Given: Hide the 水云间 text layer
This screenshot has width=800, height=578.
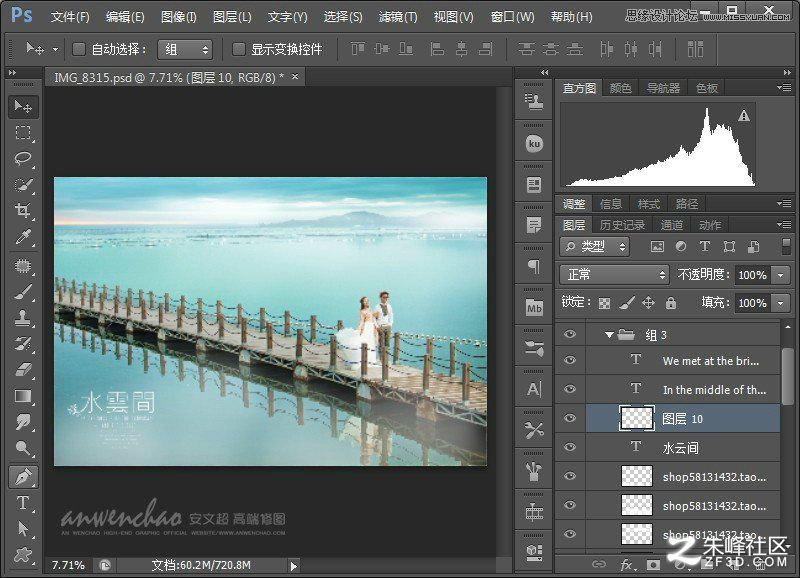Looking at the screenshot, I should coord(569,447).
